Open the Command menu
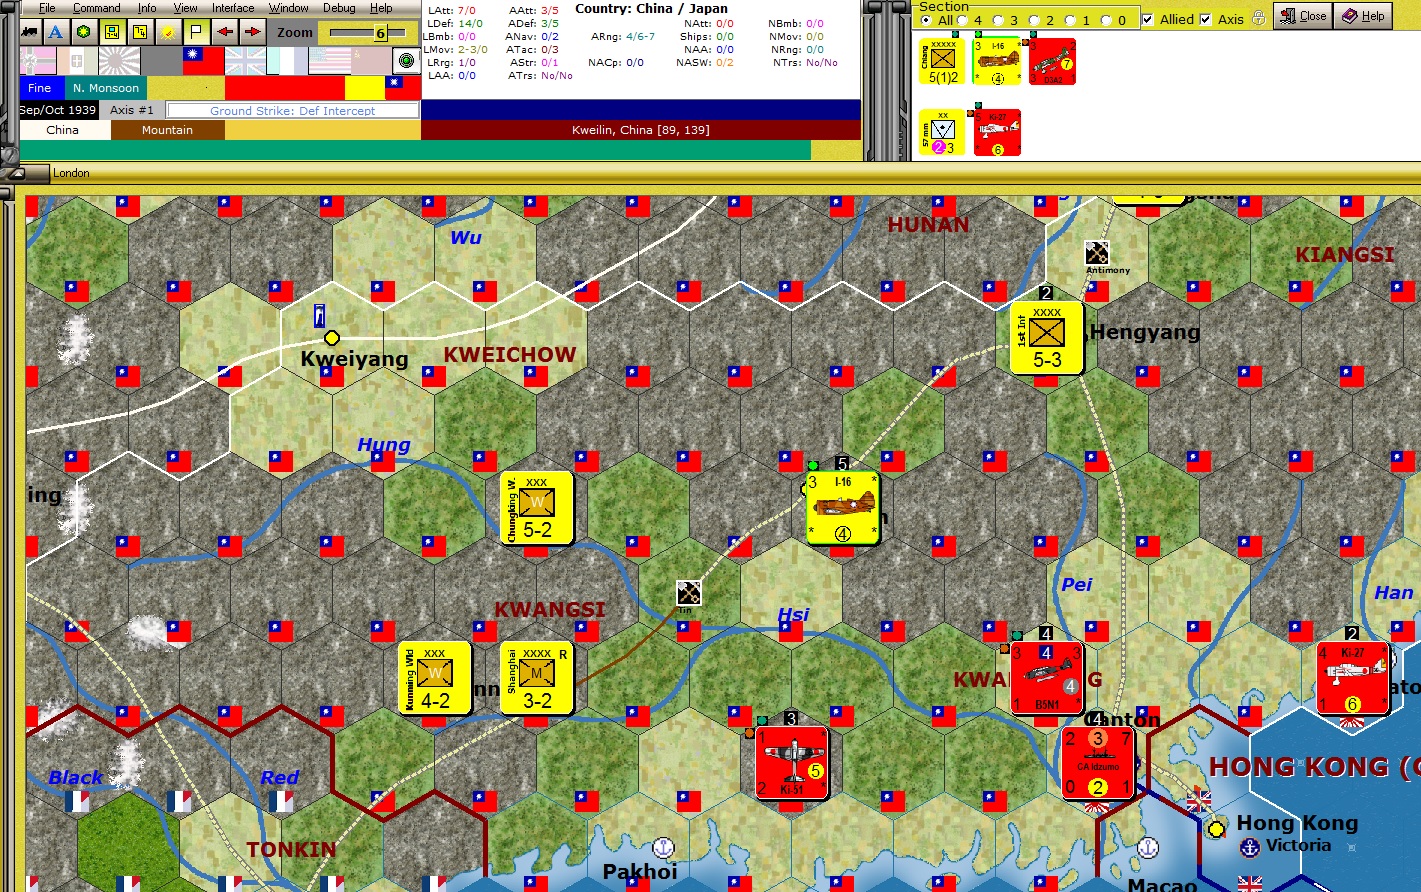This screenshot has height=892, width=1421. (x=96, y=8)
